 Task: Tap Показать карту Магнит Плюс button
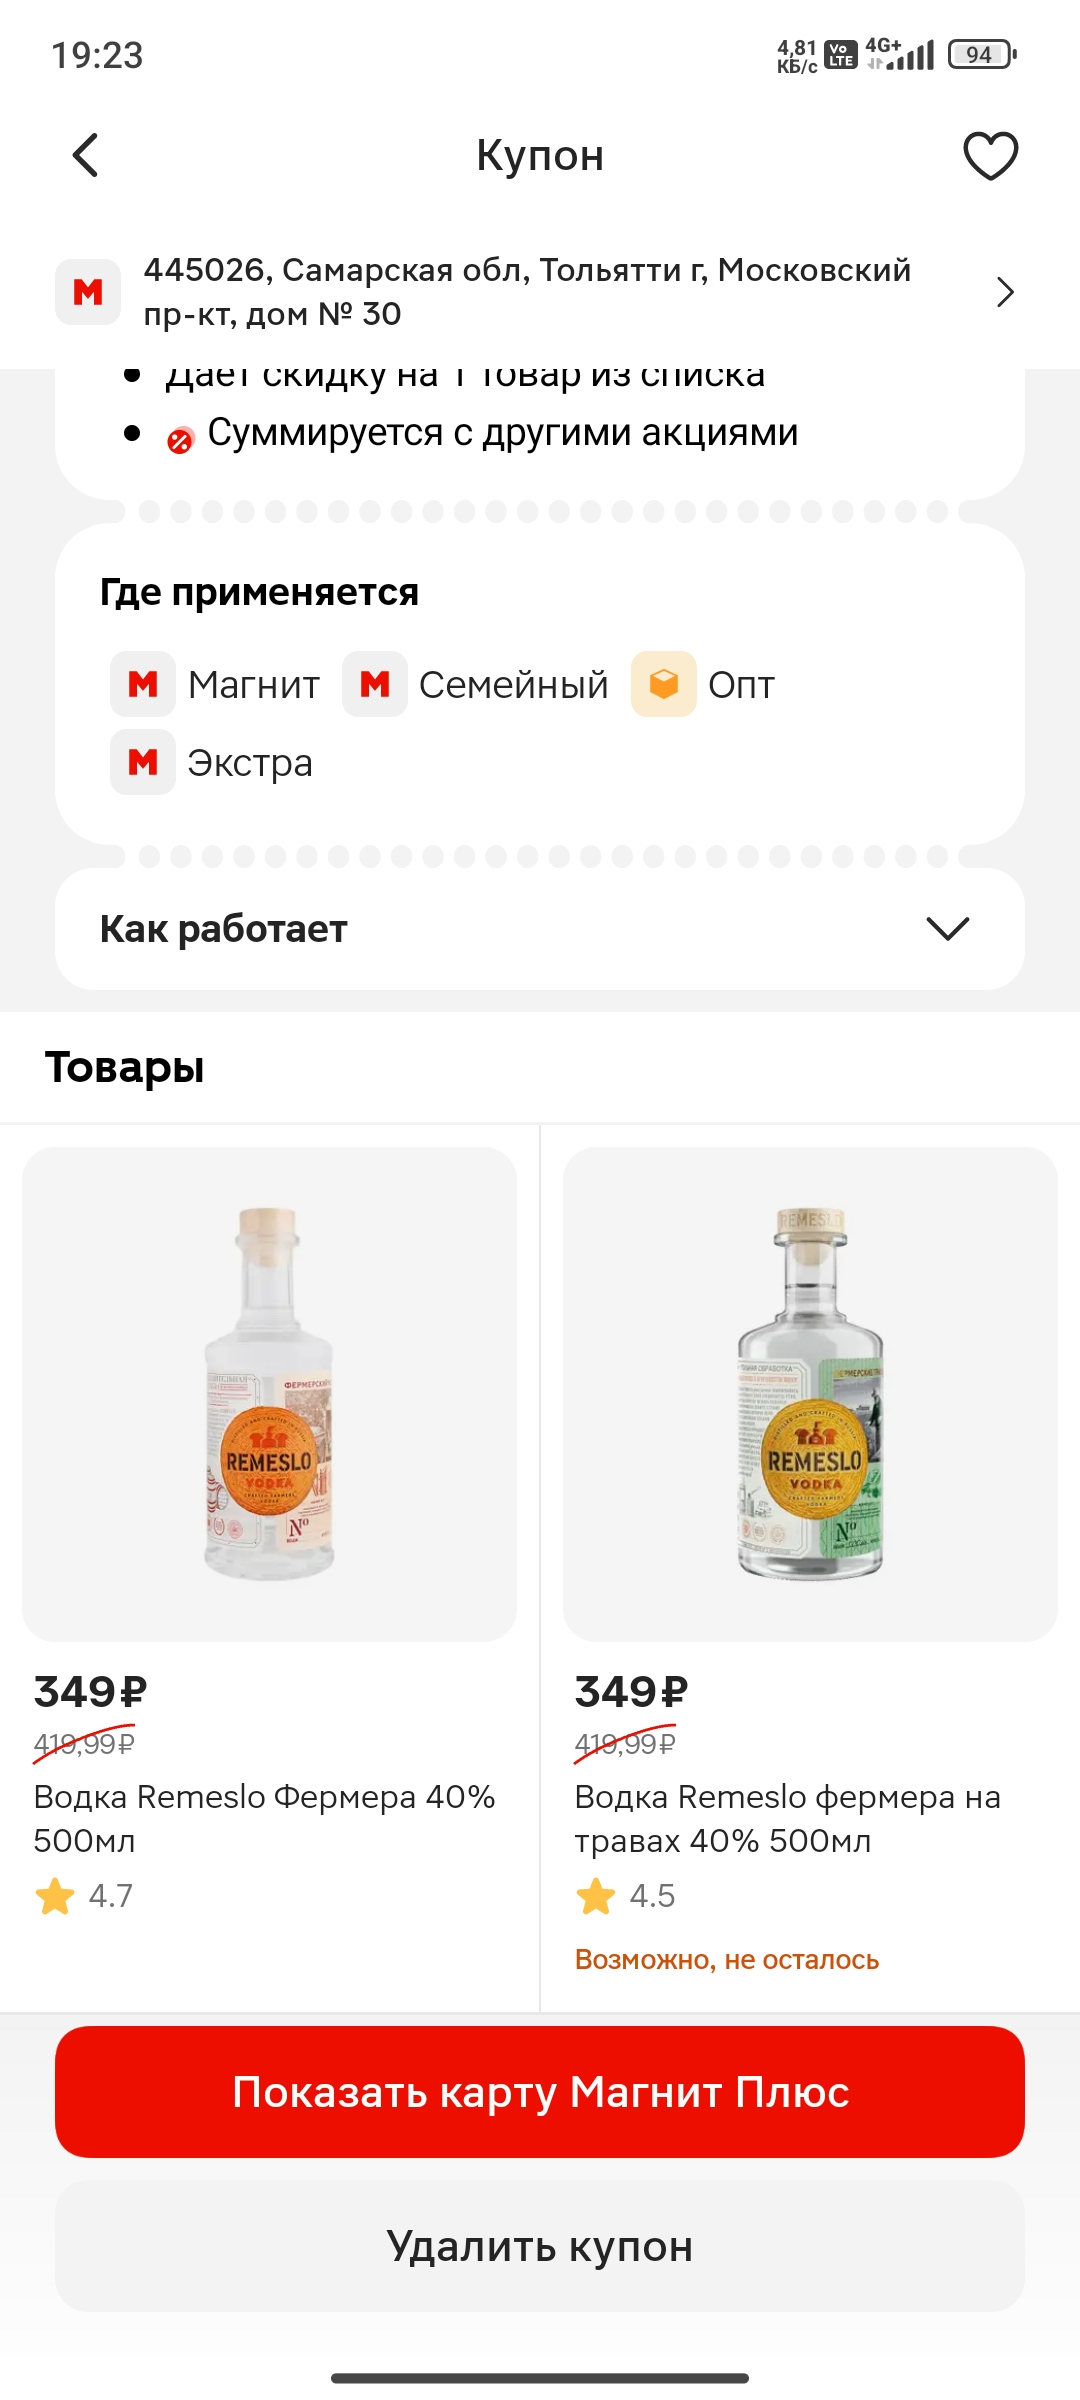[540, 2092]
